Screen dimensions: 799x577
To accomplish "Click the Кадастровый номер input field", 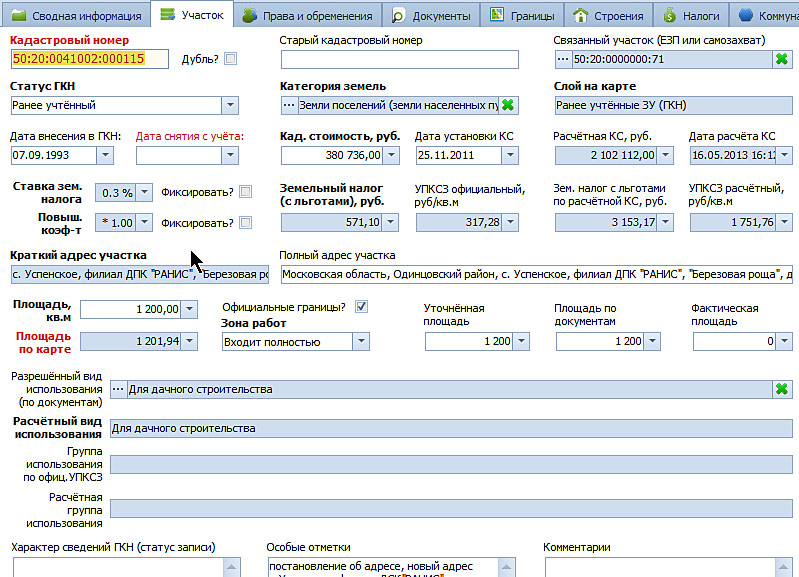I will [90, 59].
